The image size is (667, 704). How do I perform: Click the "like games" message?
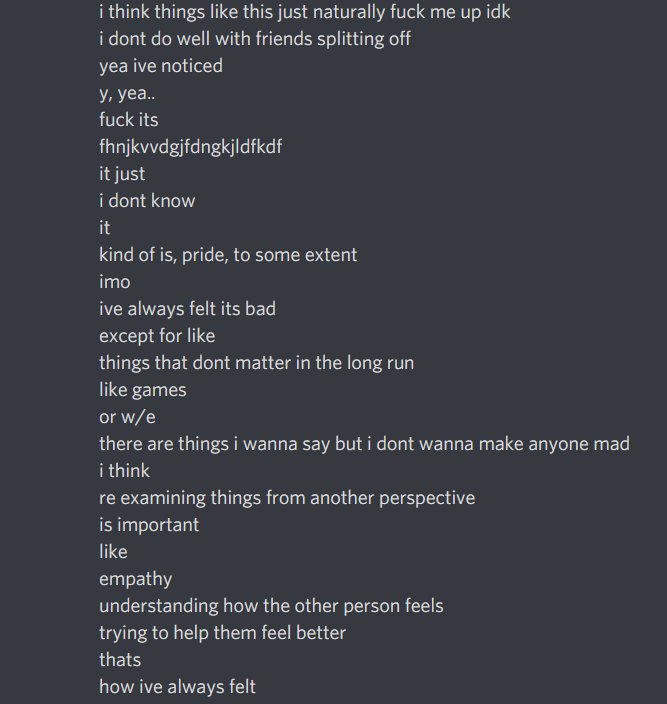click(143, 390)
